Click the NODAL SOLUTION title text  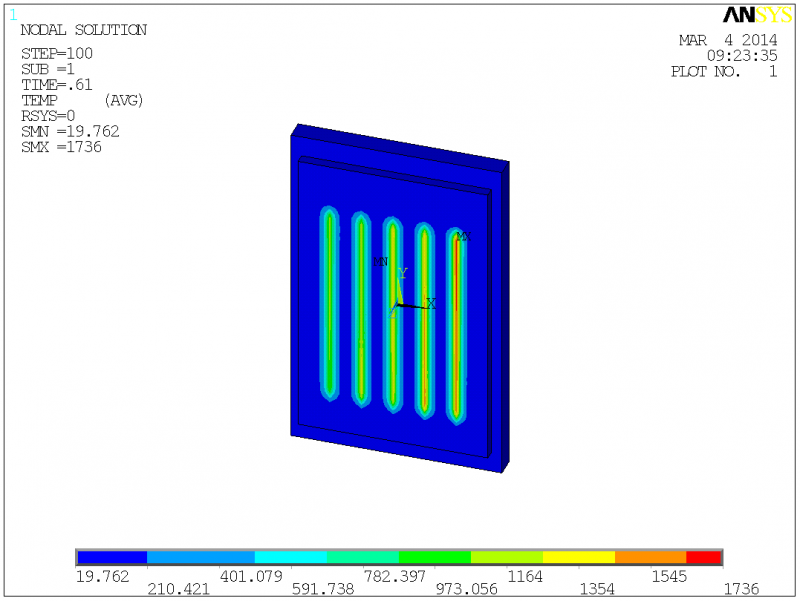[x=84, y=30]
